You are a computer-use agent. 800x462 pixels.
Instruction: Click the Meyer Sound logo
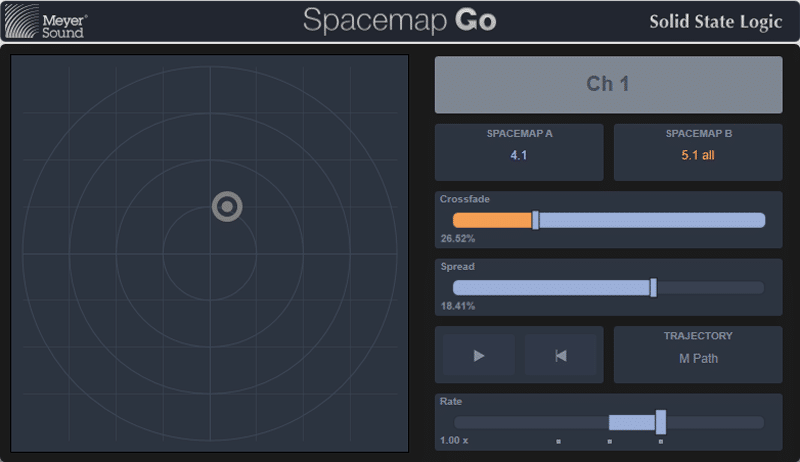point(50,24)
